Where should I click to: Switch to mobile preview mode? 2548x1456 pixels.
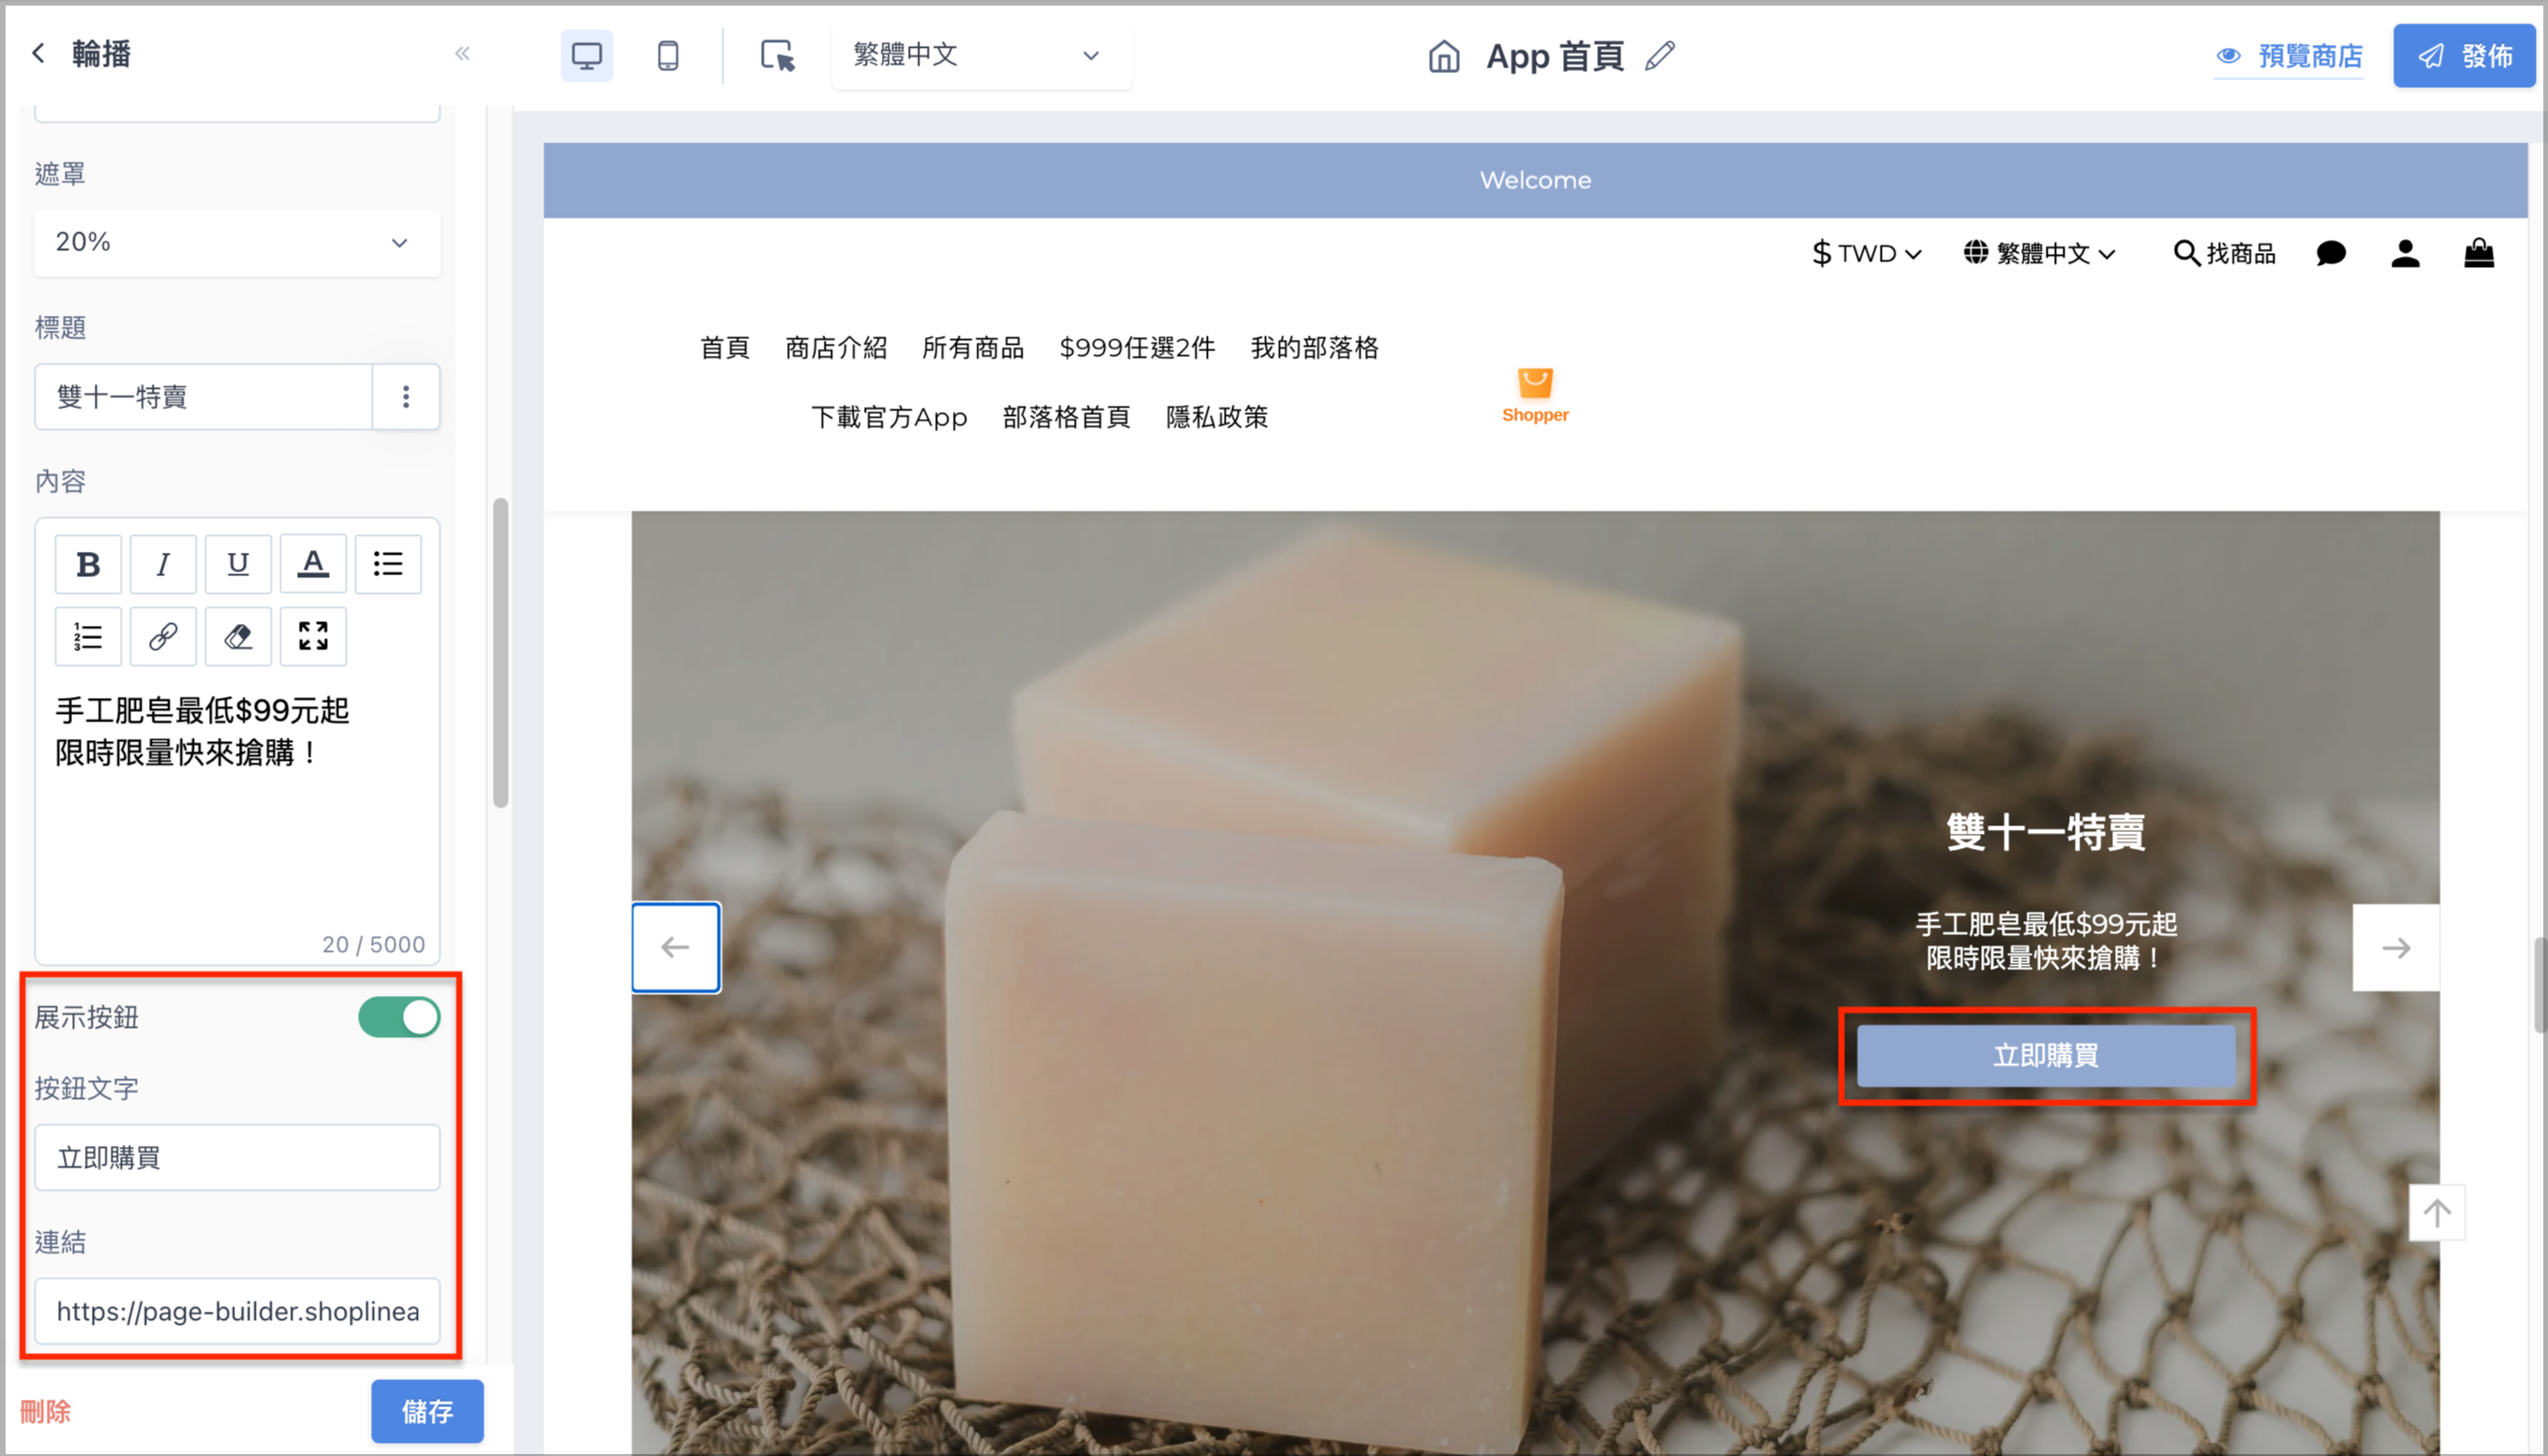click(668, 55)
